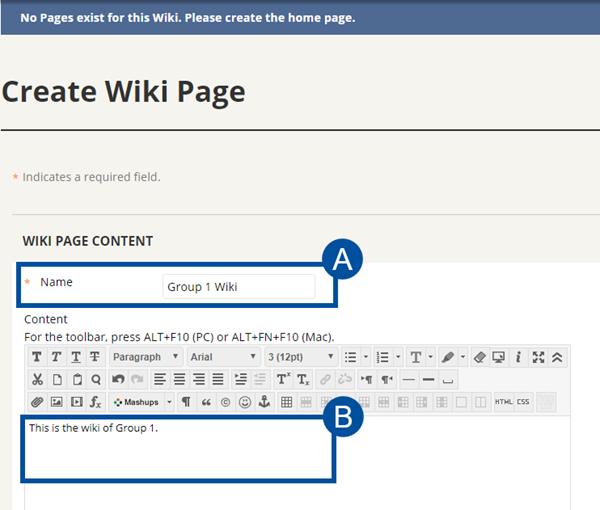The width and height of the screenshot is (600, 510).
Task: Insert a numbered list
Action: (x=383, y=357)
